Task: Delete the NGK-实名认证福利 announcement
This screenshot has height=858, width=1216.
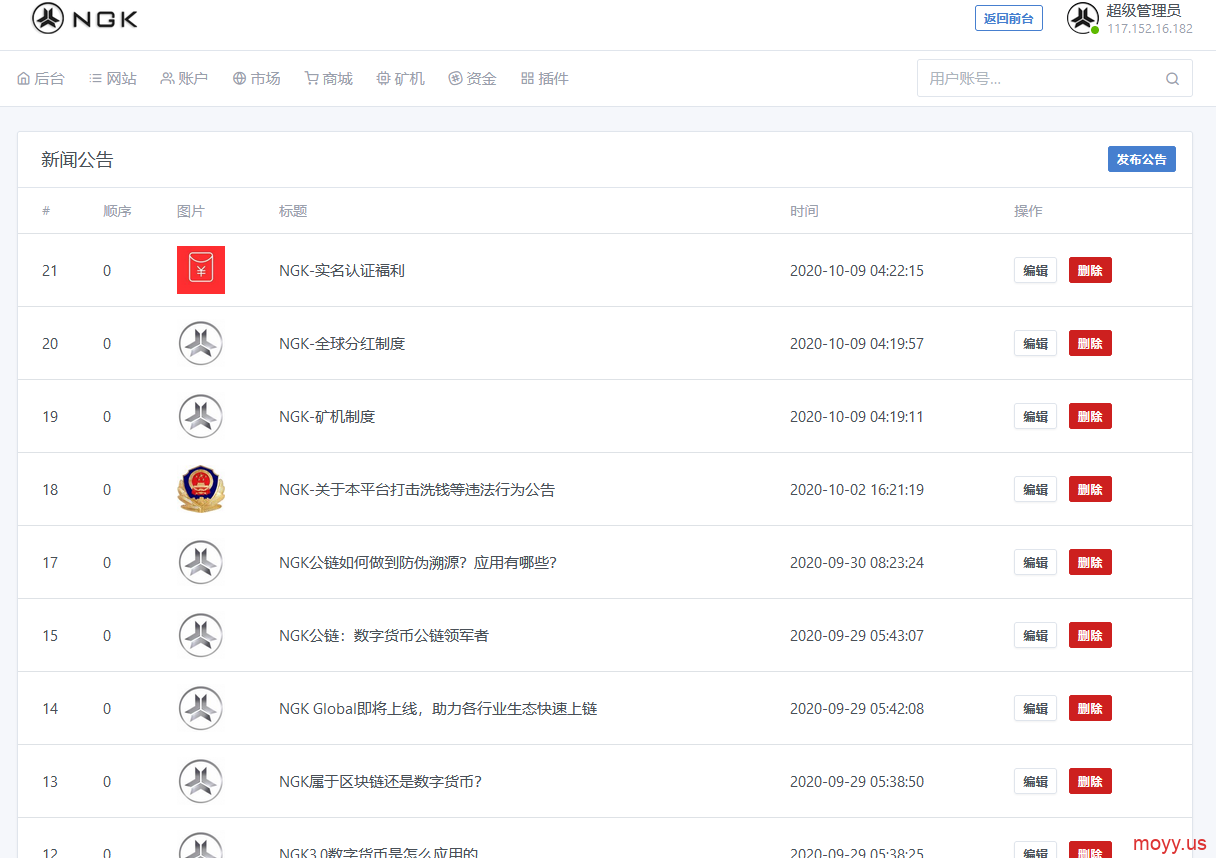Action: click(1090, 270)
